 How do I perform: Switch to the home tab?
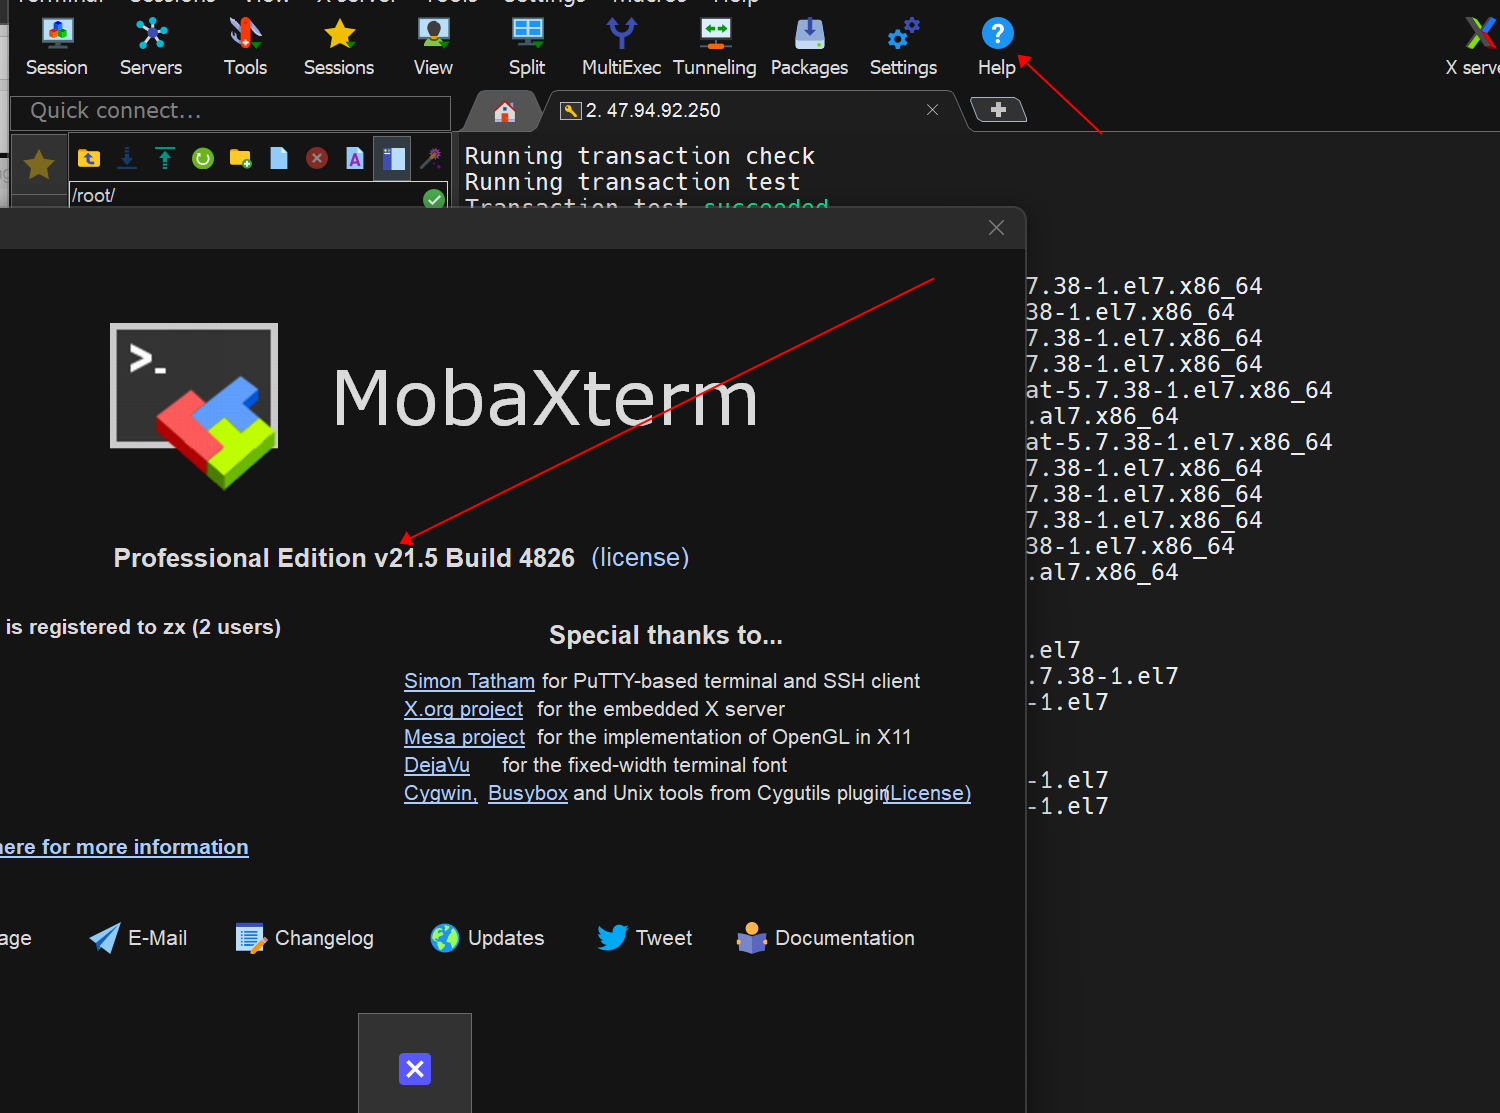point(505,111)
